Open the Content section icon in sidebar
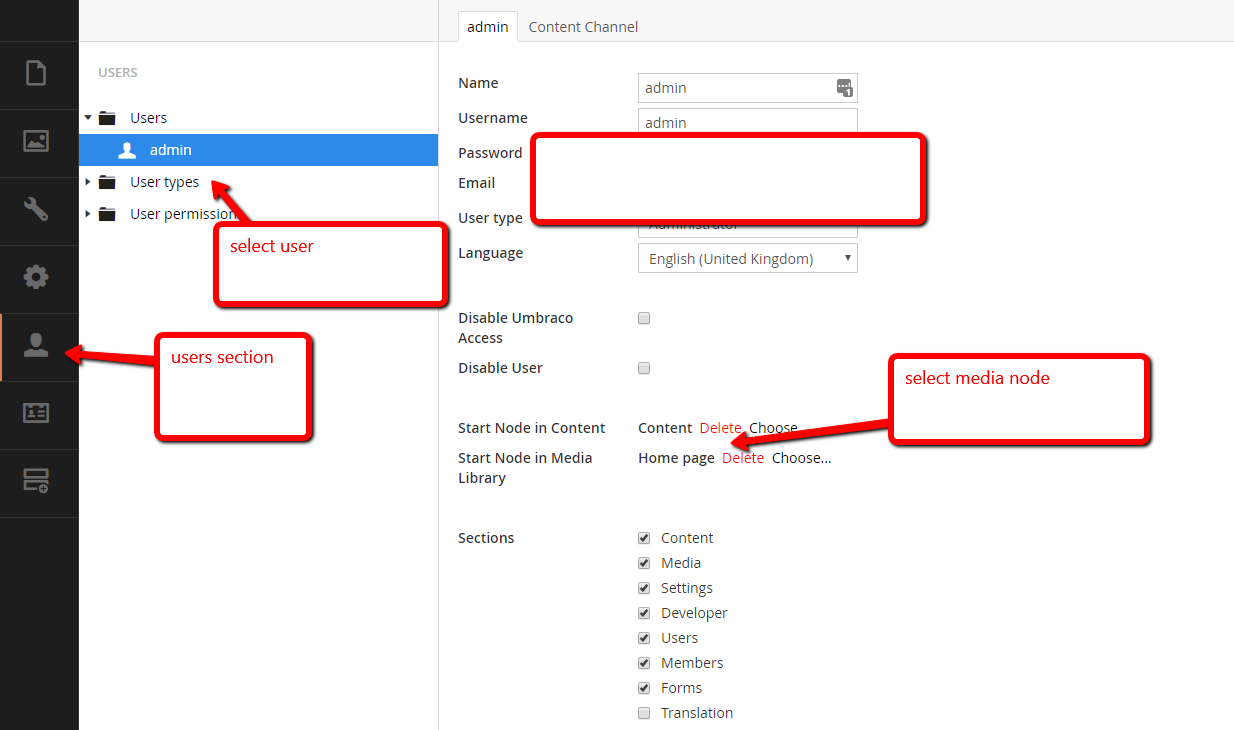 click(x=36, y=74)
